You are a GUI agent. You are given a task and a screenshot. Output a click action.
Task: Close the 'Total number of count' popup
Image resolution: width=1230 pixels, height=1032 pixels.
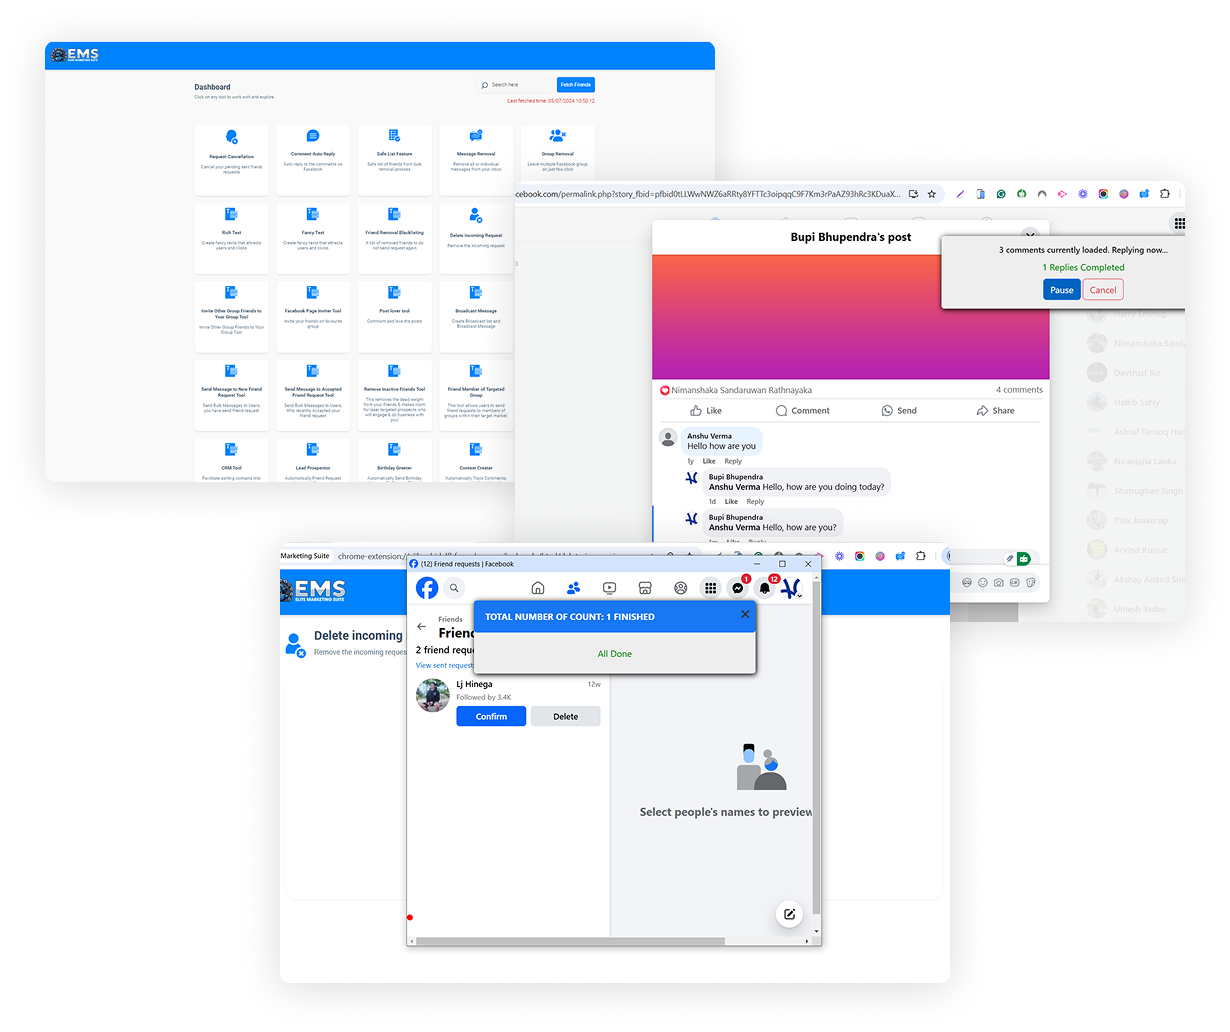(x=745, y=614)
